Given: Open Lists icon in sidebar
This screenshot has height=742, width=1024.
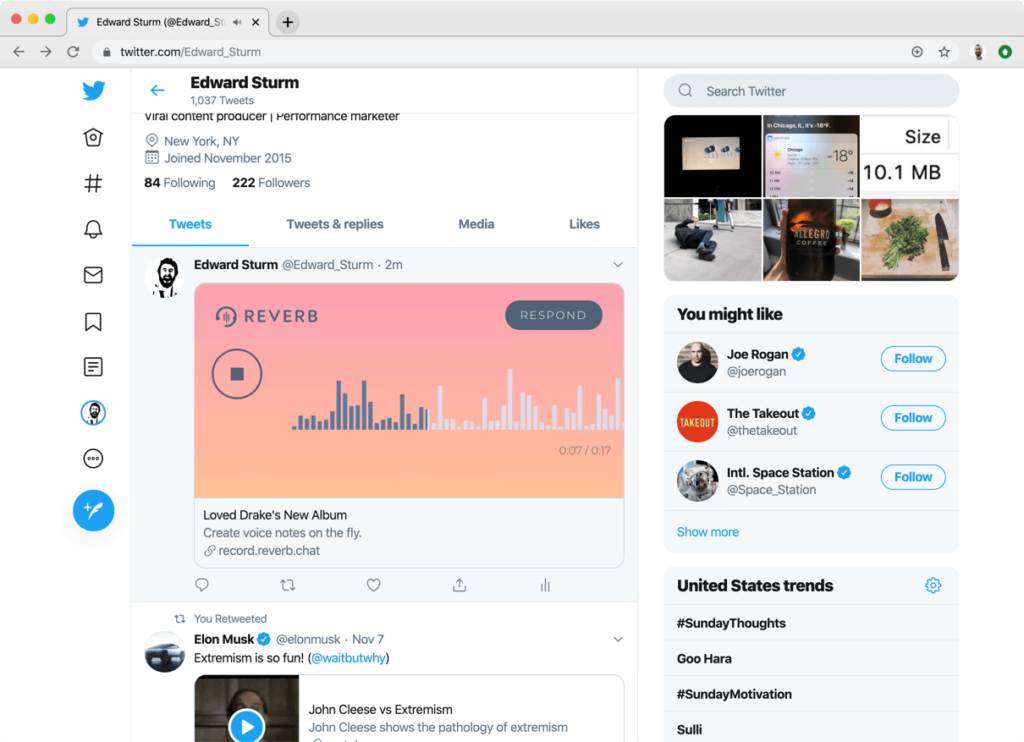Looking at the screenshot, I should [x=93, y=367].
